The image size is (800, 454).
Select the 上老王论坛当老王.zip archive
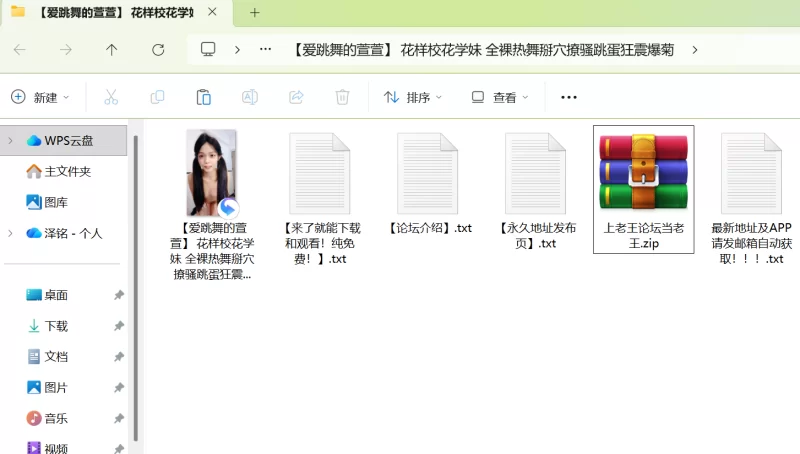click(x=644, y=189)
